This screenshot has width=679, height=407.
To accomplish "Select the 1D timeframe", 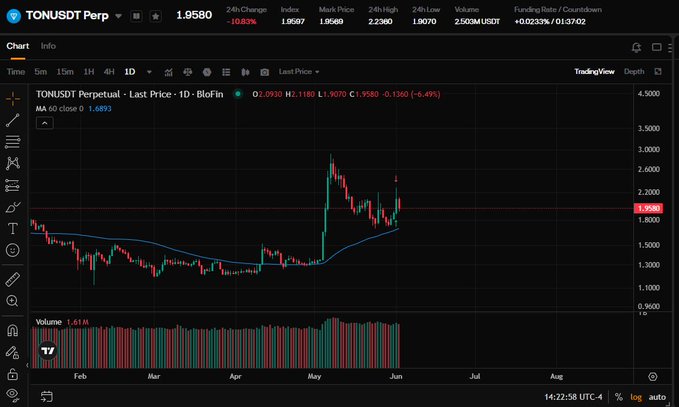I will point(130,72).
